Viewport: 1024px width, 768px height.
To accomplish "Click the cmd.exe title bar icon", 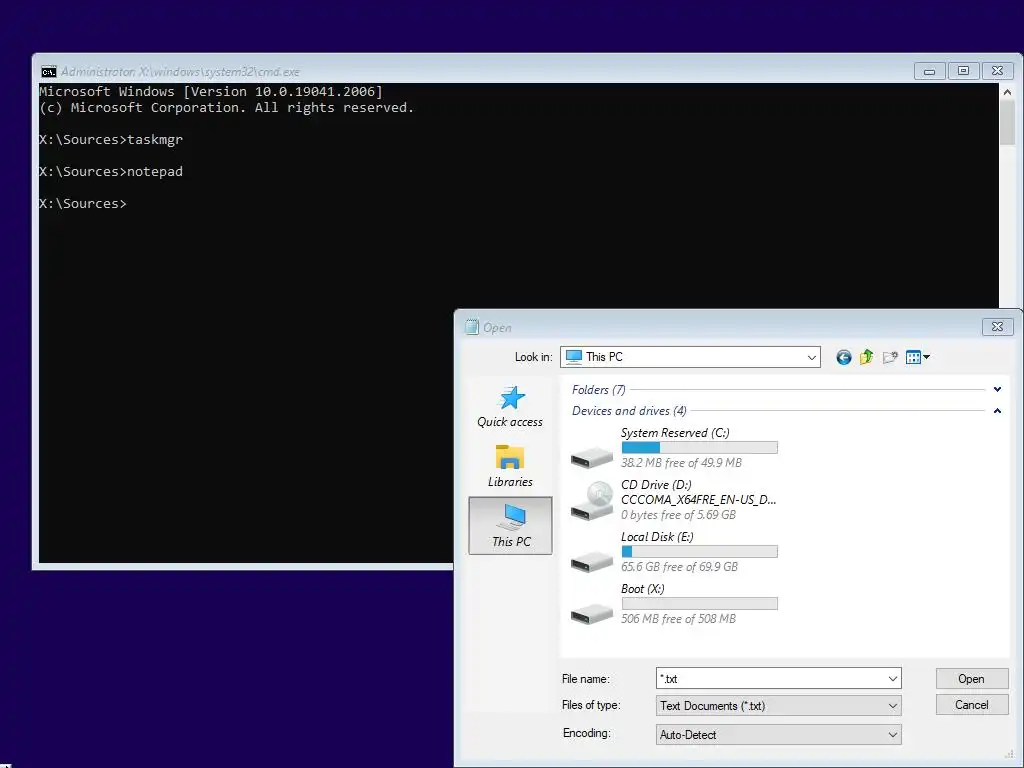I will click(49, 72).
